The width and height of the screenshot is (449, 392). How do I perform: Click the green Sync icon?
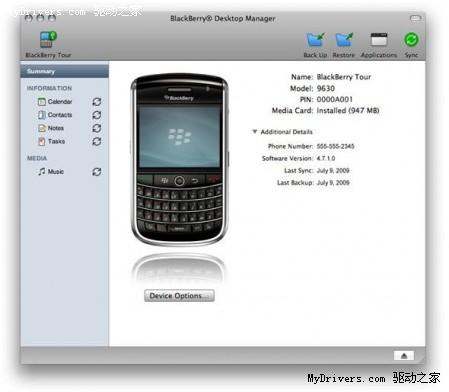(411, 40)
